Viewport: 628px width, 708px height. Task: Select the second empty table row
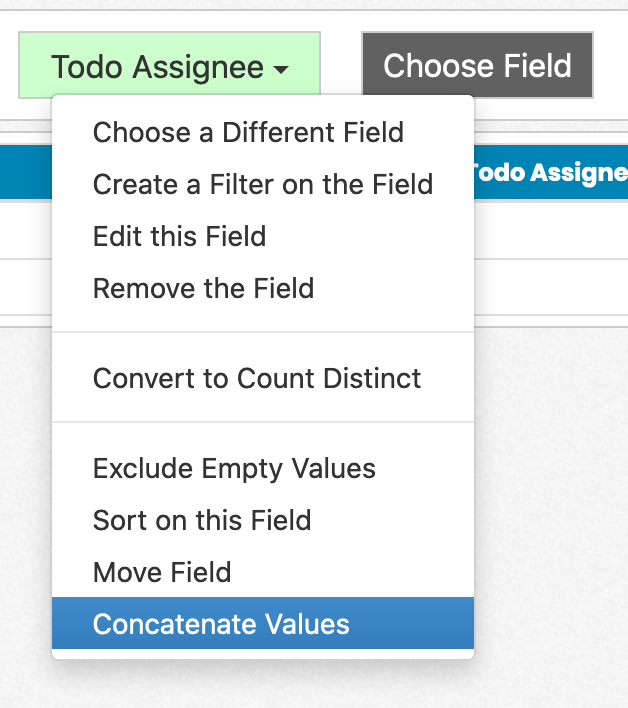pyautogui.click(x=551, y=287)
